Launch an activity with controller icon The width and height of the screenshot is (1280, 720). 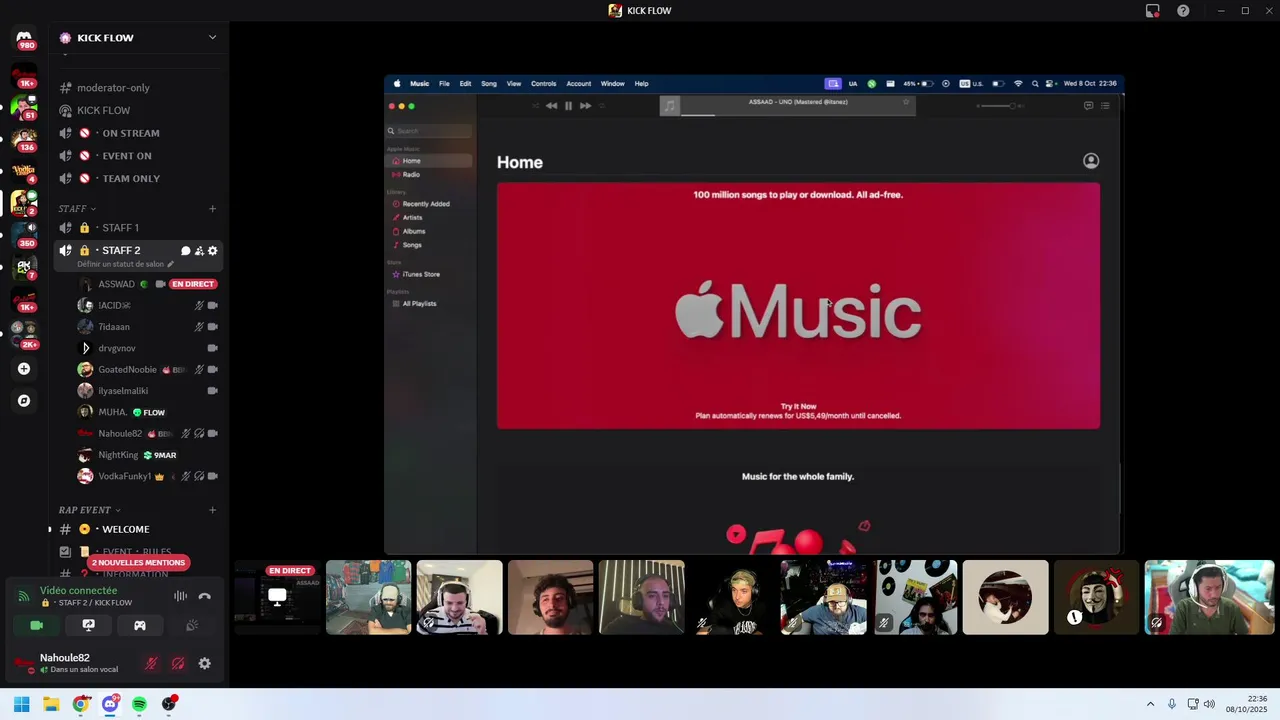tap(140, 625)
